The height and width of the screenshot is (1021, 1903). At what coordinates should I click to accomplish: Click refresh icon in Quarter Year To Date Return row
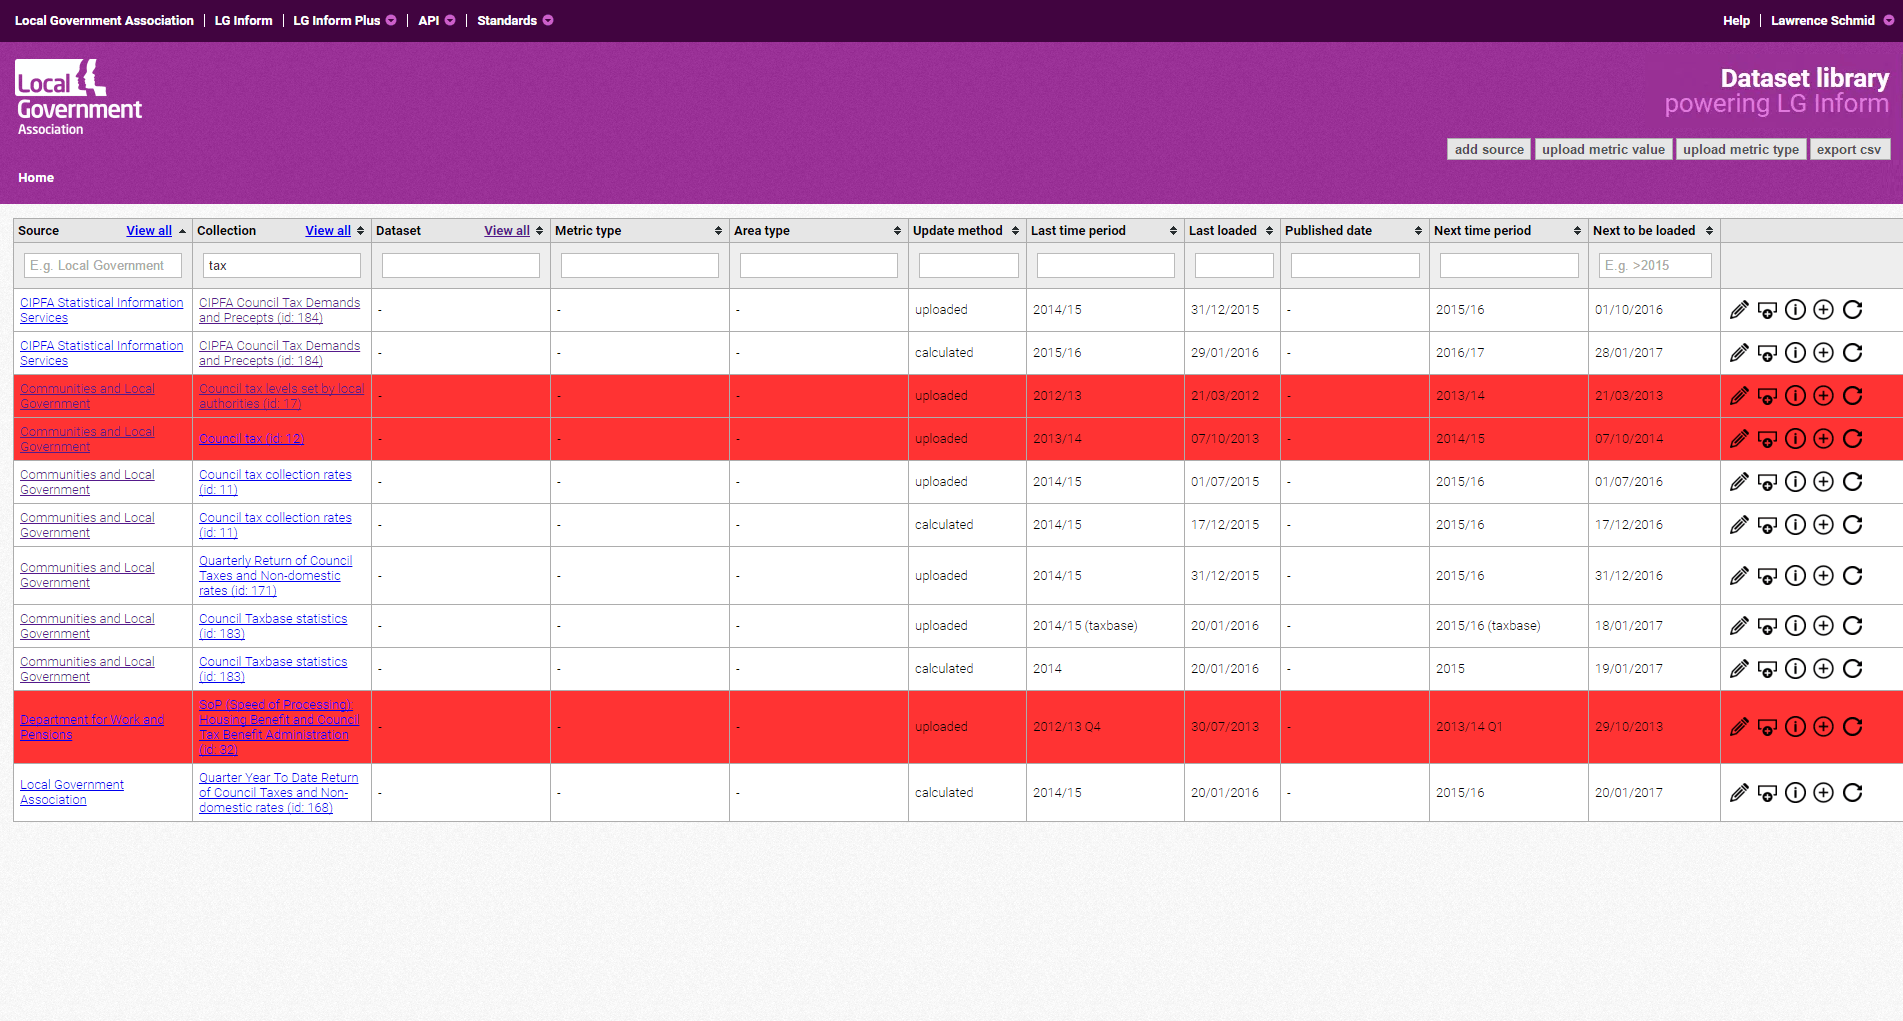click(1852, 793)
